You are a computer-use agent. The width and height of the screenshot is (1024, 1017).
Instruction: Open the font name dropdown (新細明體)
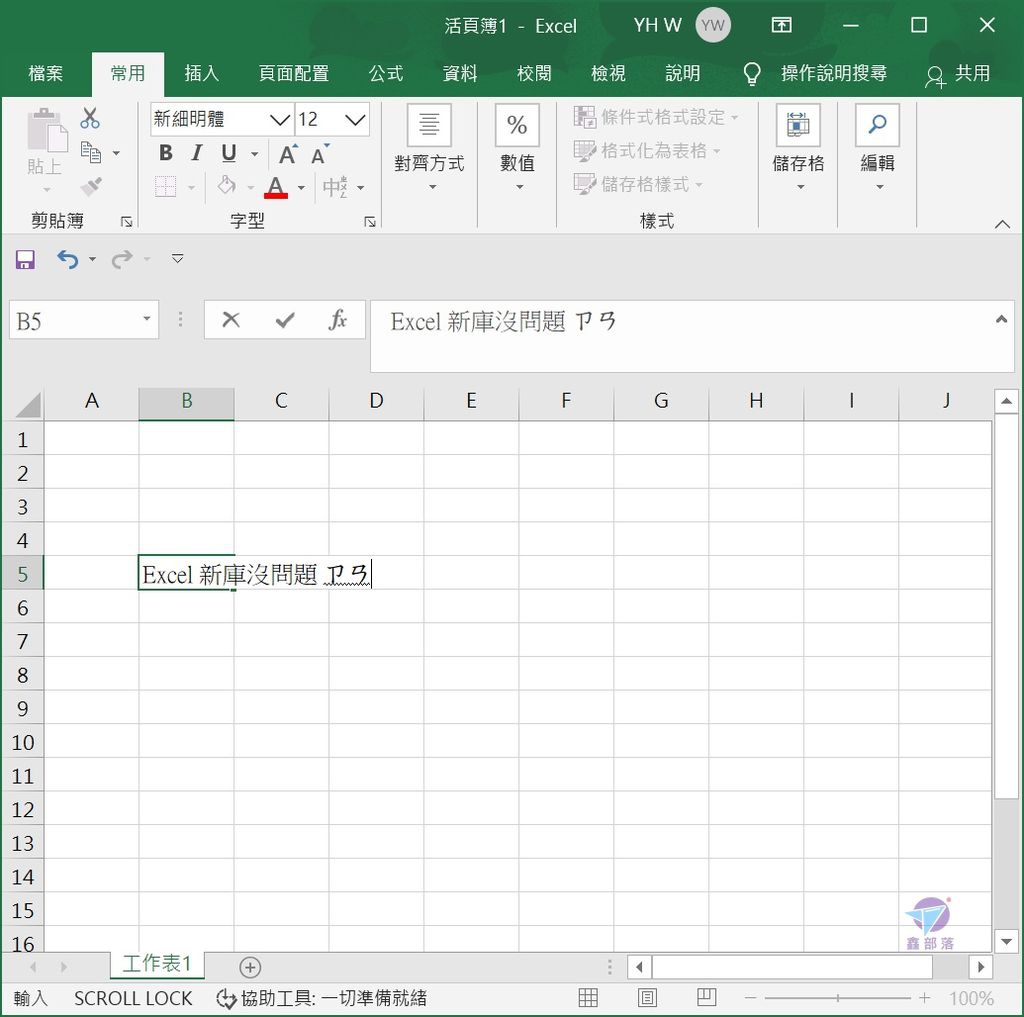coord(280,120)
